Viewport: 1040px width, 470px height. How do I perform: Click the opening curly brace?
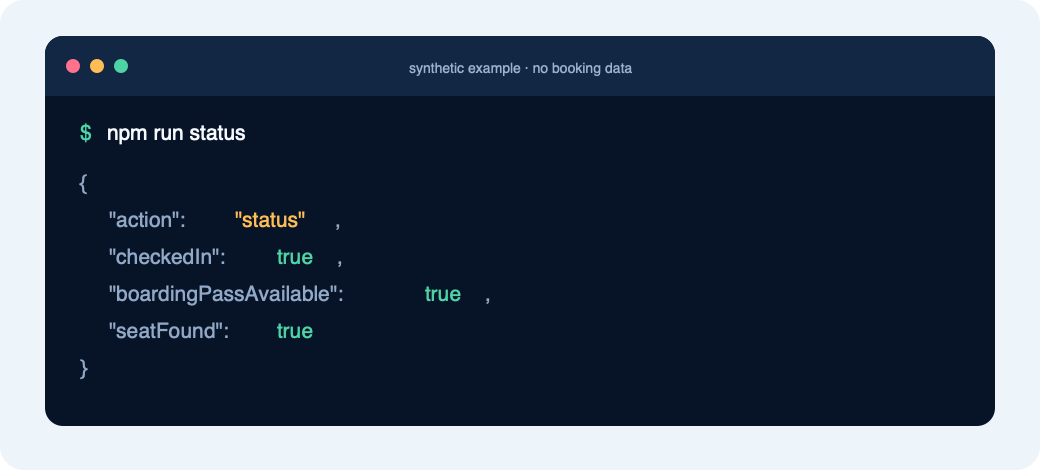83,184
